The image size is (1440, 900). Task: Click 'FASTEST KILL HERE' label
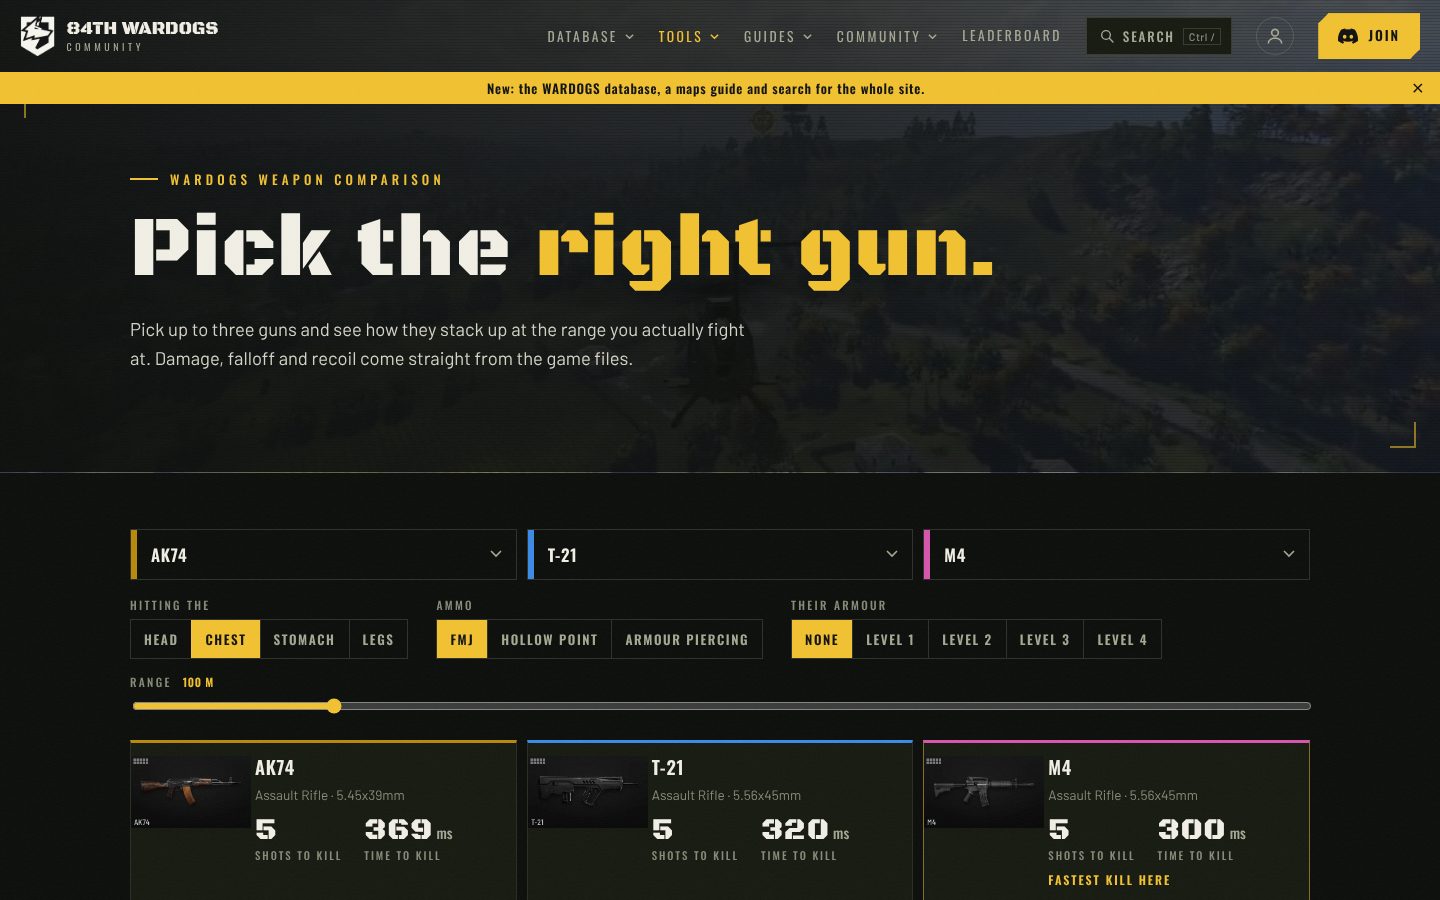pos(1109,880)
